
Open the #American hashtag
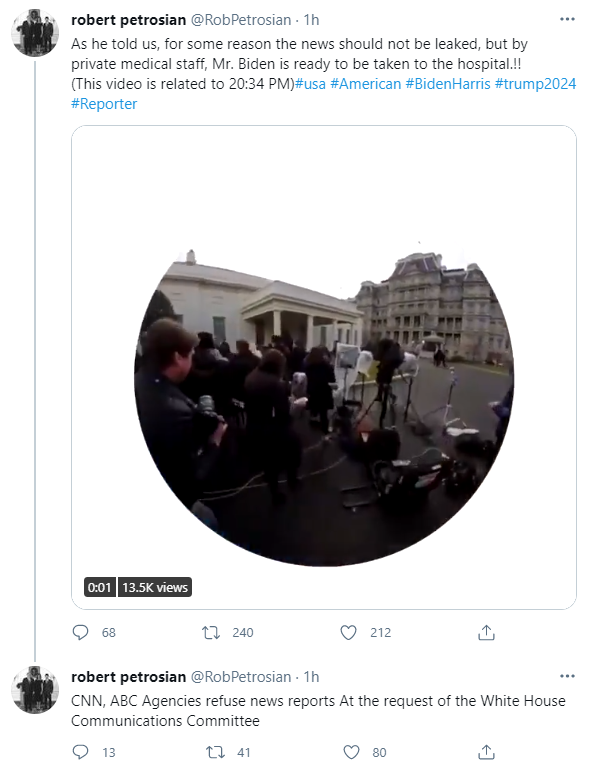tap(365, 84)
